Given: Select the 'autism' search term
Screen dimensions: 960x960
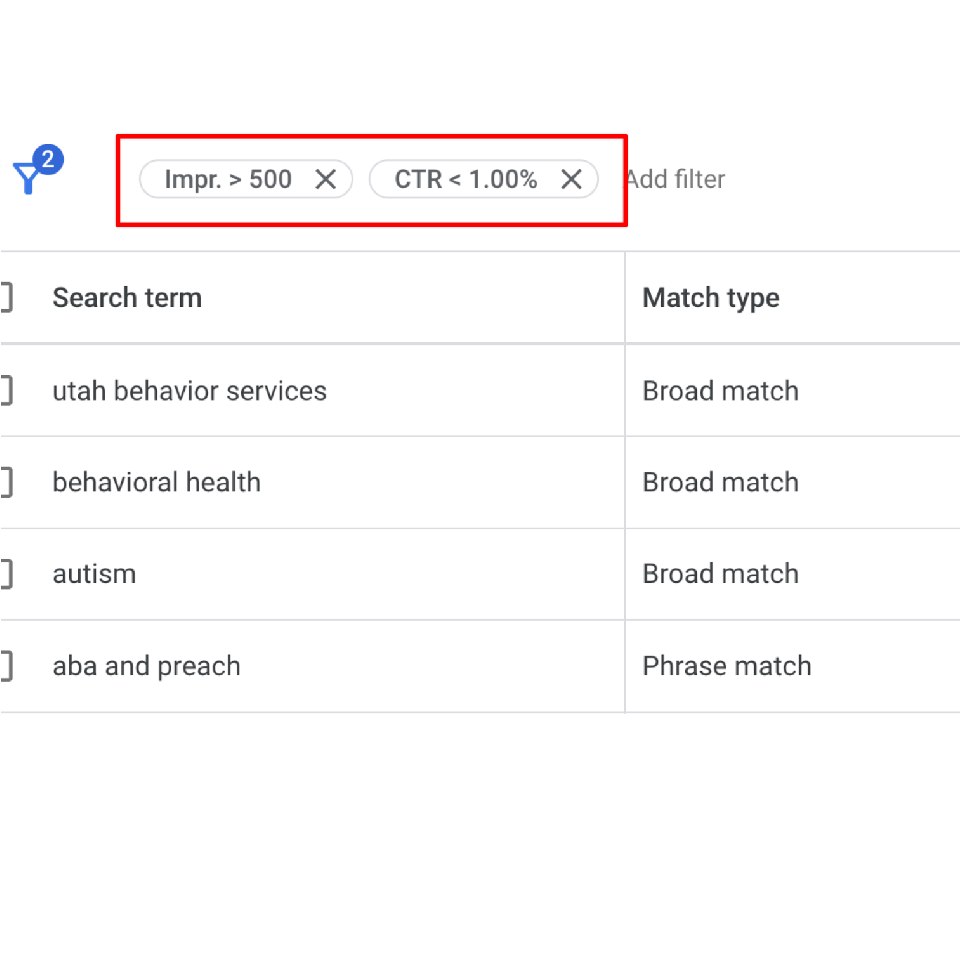Looking at the screenshot, I should pos(94,574).
